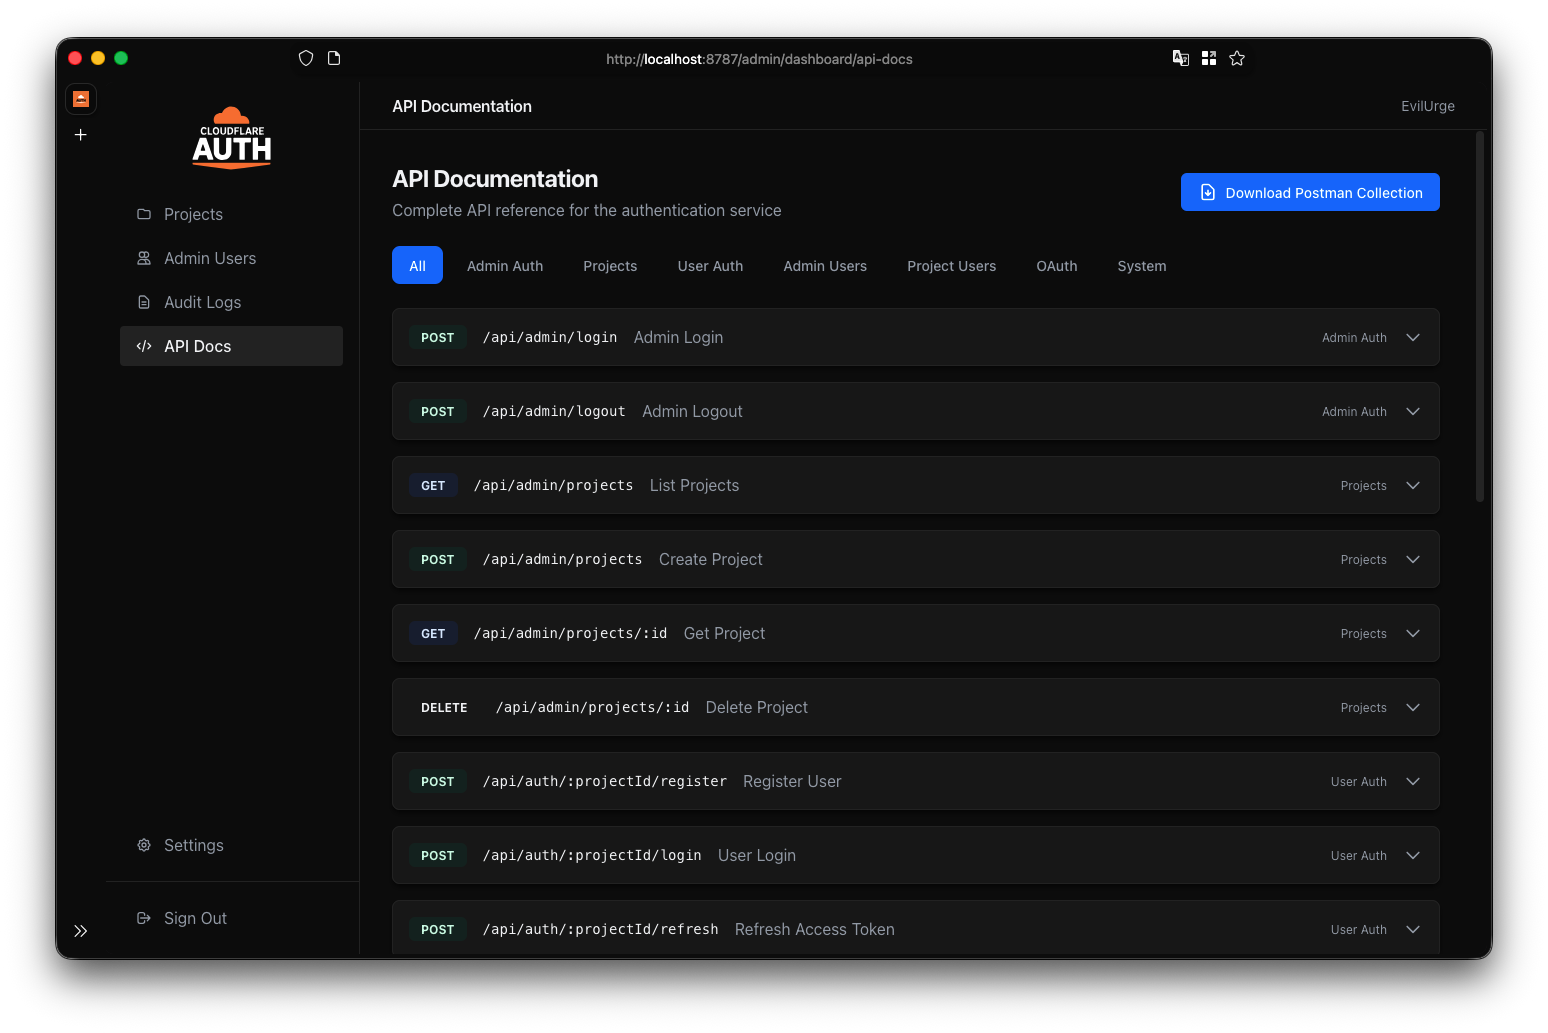Click Refresh Access Token title text
Screen dimensions: 1548x1033
(814, 929)
